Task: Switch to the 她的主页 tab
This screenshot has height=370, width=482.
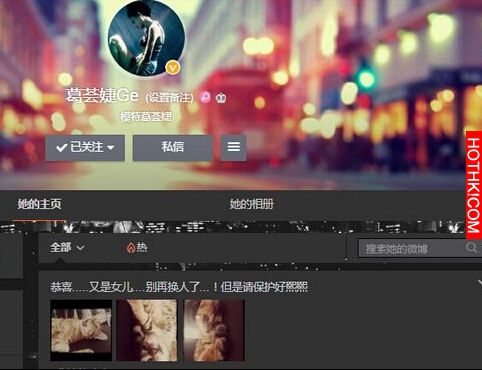Action: tap(39, 204)
